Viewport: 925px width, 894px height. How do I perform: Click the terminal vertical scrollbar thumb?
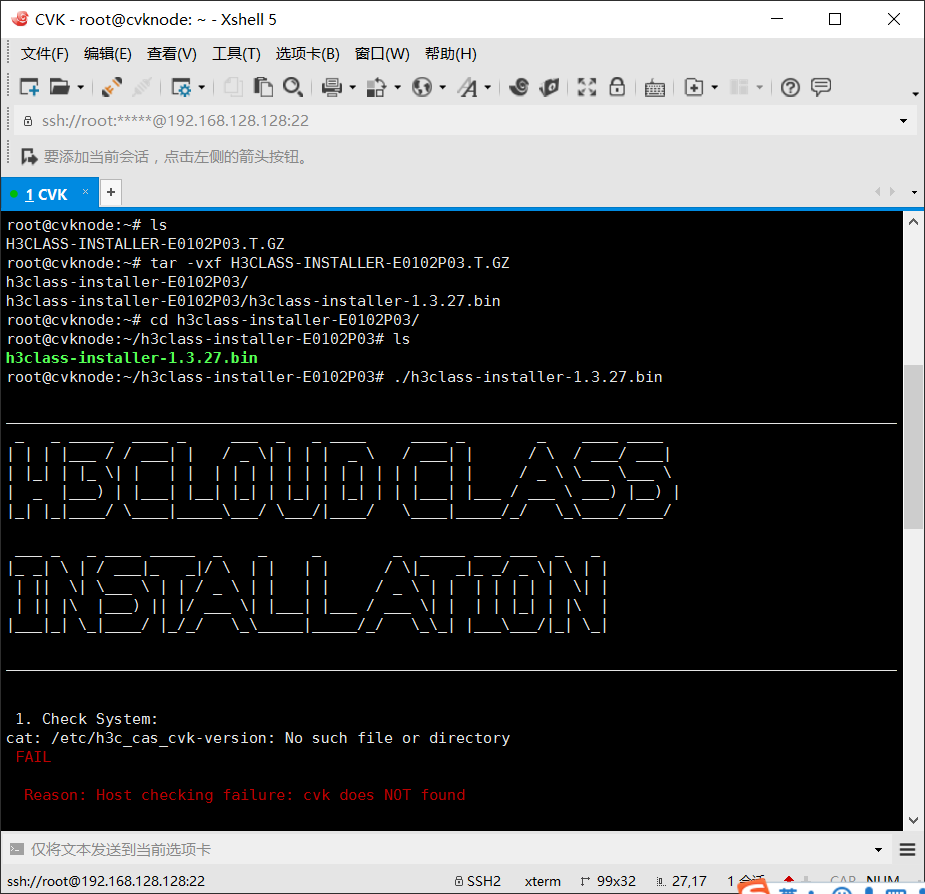[913, 447]
